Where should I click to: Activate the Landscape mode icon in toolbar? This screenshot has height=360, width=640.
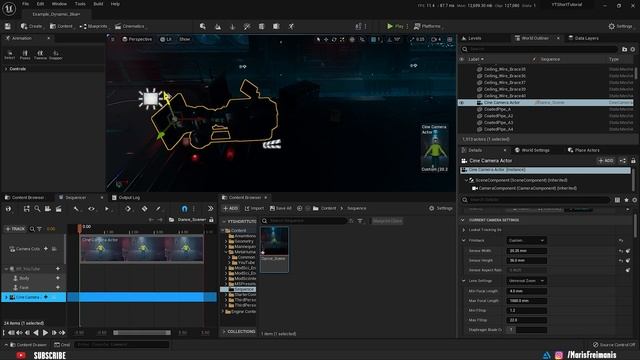click(x=218, y=26)
